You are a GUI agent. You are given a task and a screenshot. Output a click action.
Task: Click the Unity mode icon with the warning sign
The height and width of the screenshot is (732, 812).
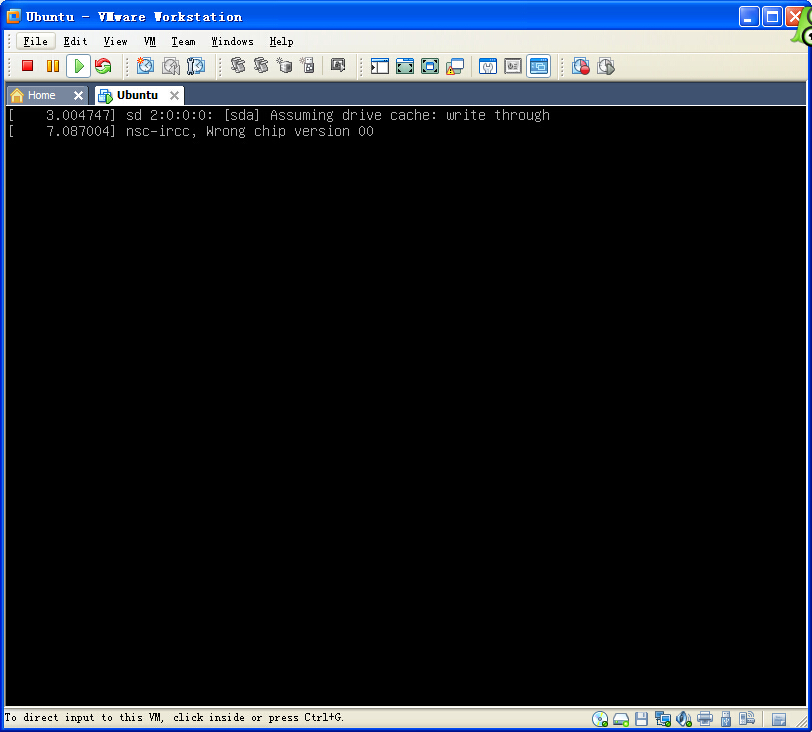[x=455, y=66]
